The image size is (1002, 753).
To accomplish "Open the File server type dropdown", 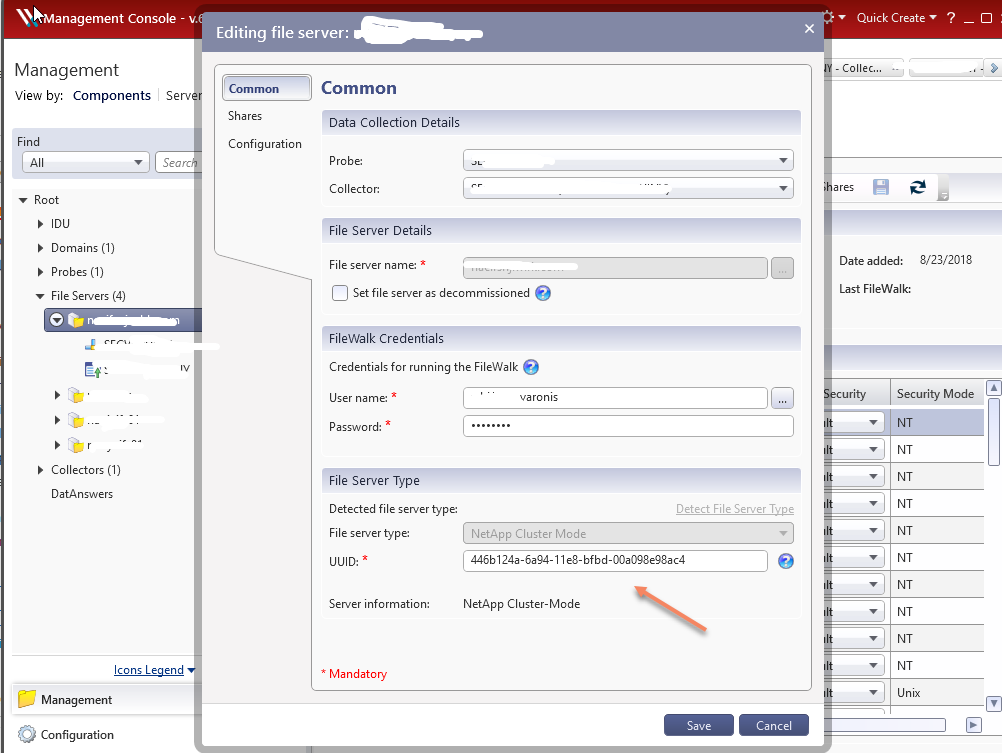I will 628,533.
